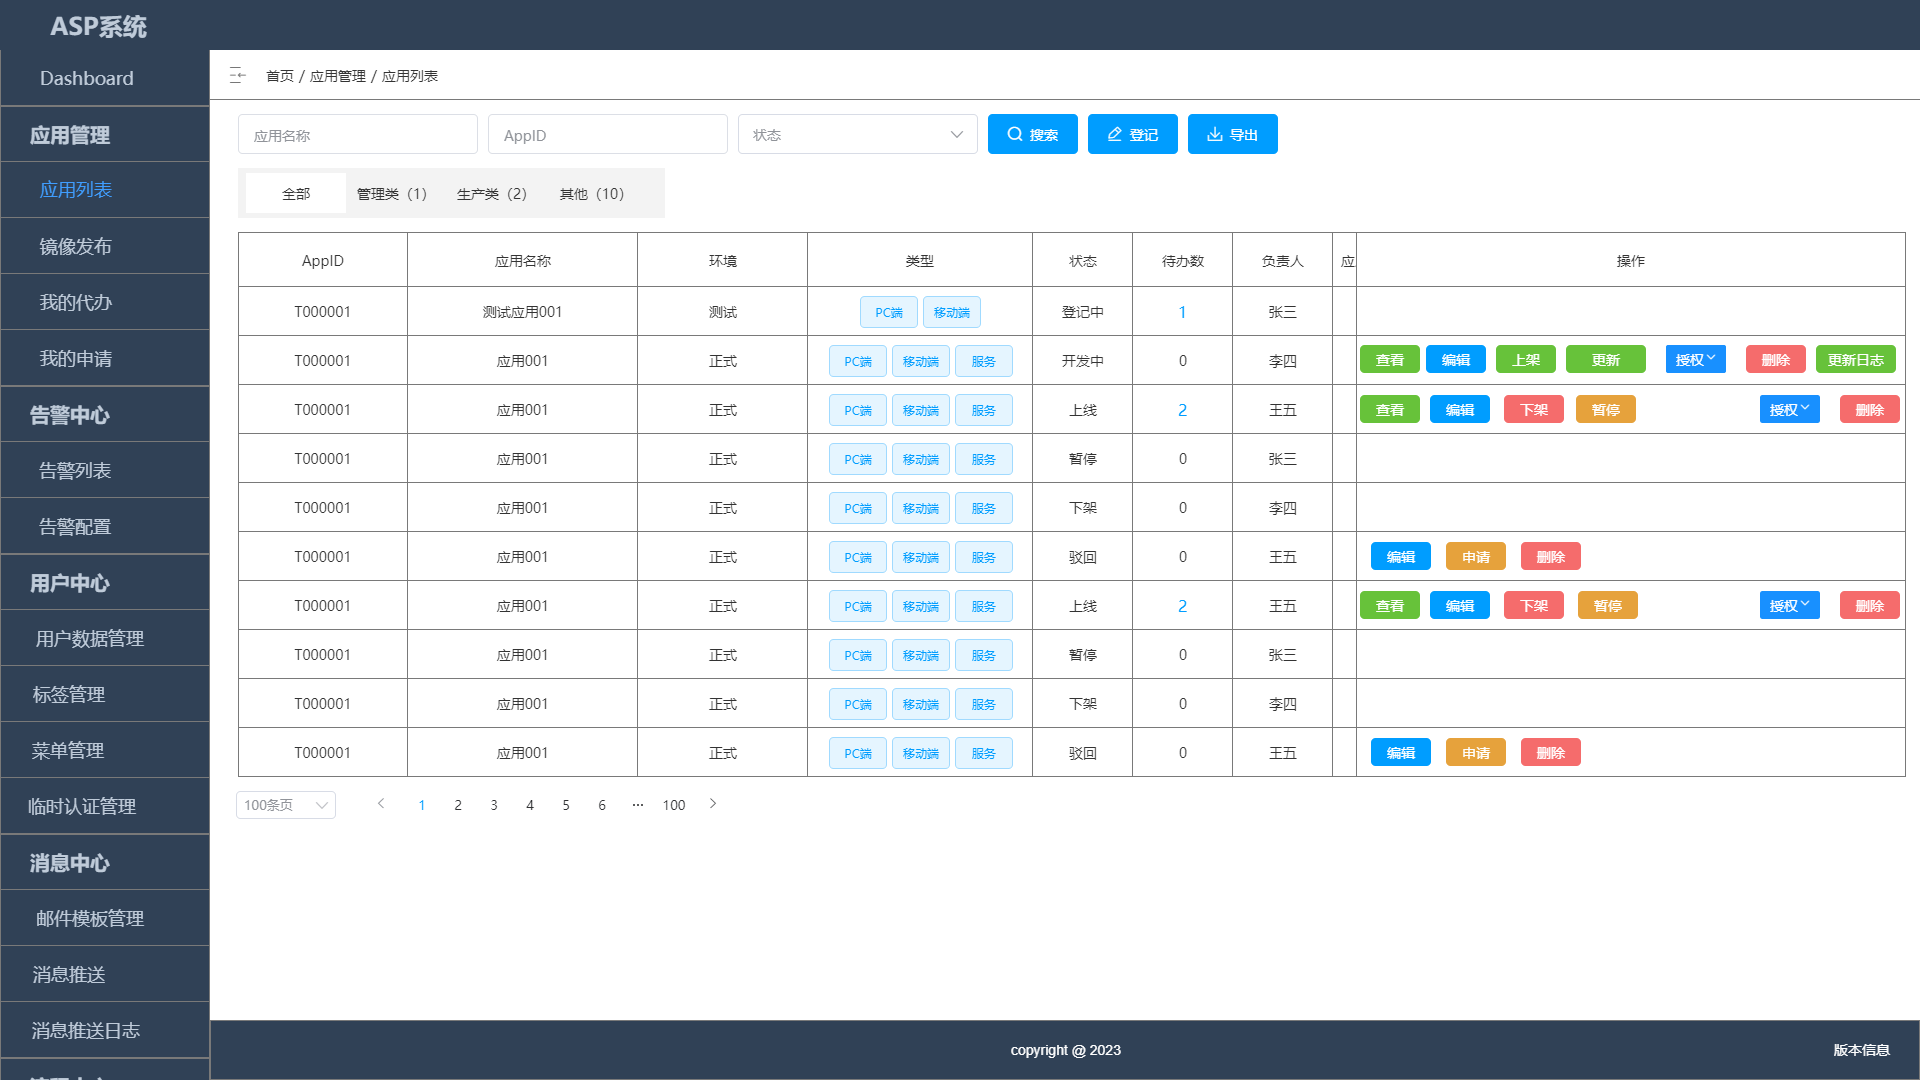
Task: Expand the 消息中心 sidebar group
Action: click(105, 862)
